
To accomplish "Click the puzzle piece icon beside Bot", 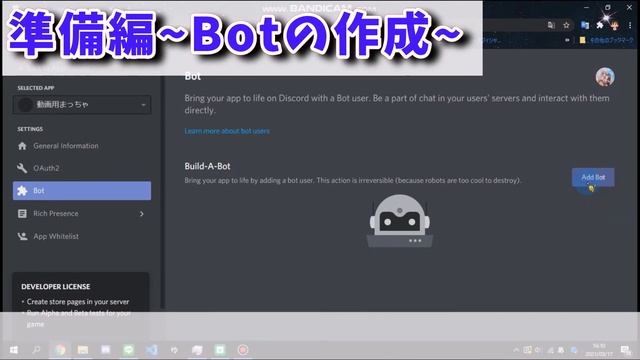I will pos(22,191).
